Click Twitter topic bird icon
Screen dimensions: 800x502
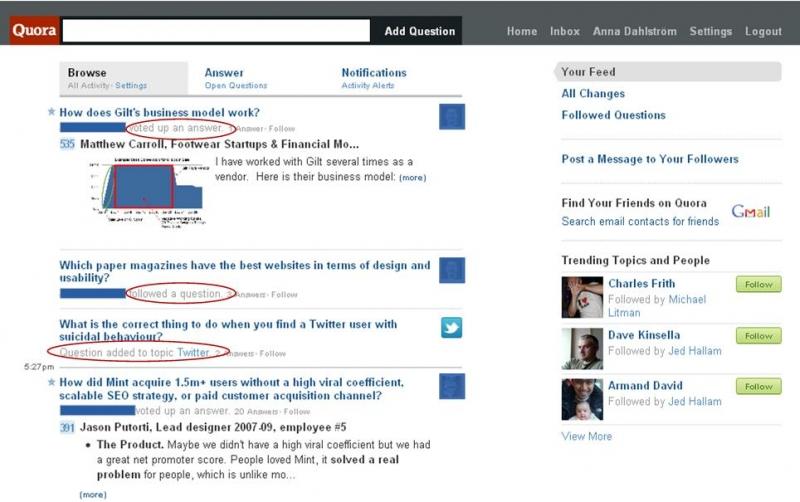[452, 328]
